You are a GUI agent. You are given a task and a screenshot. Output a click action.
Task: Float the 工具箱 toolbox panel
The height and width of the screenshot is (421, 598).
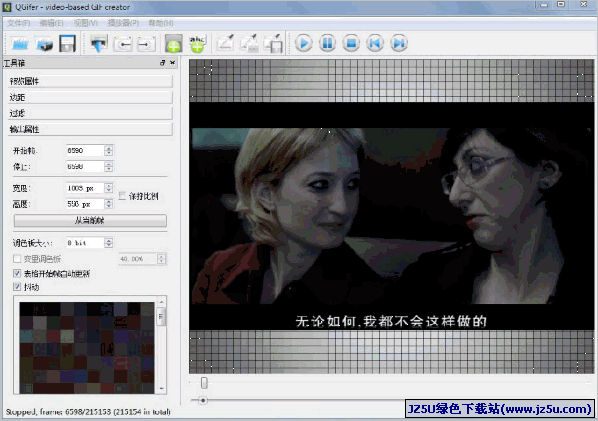click(x=163, y=63)
